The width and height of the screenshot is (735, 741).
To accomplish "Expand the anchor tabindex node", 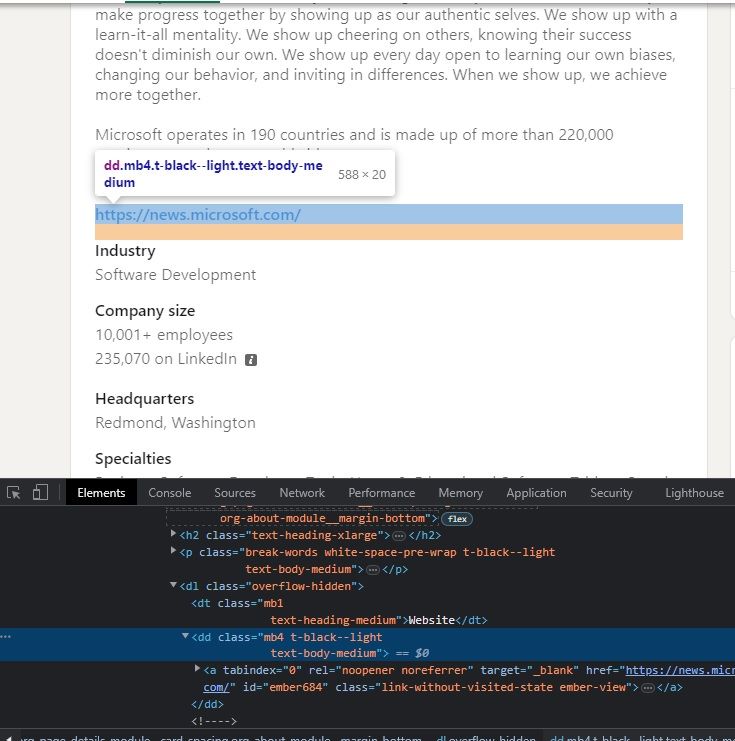I will [x=198, y=669].
